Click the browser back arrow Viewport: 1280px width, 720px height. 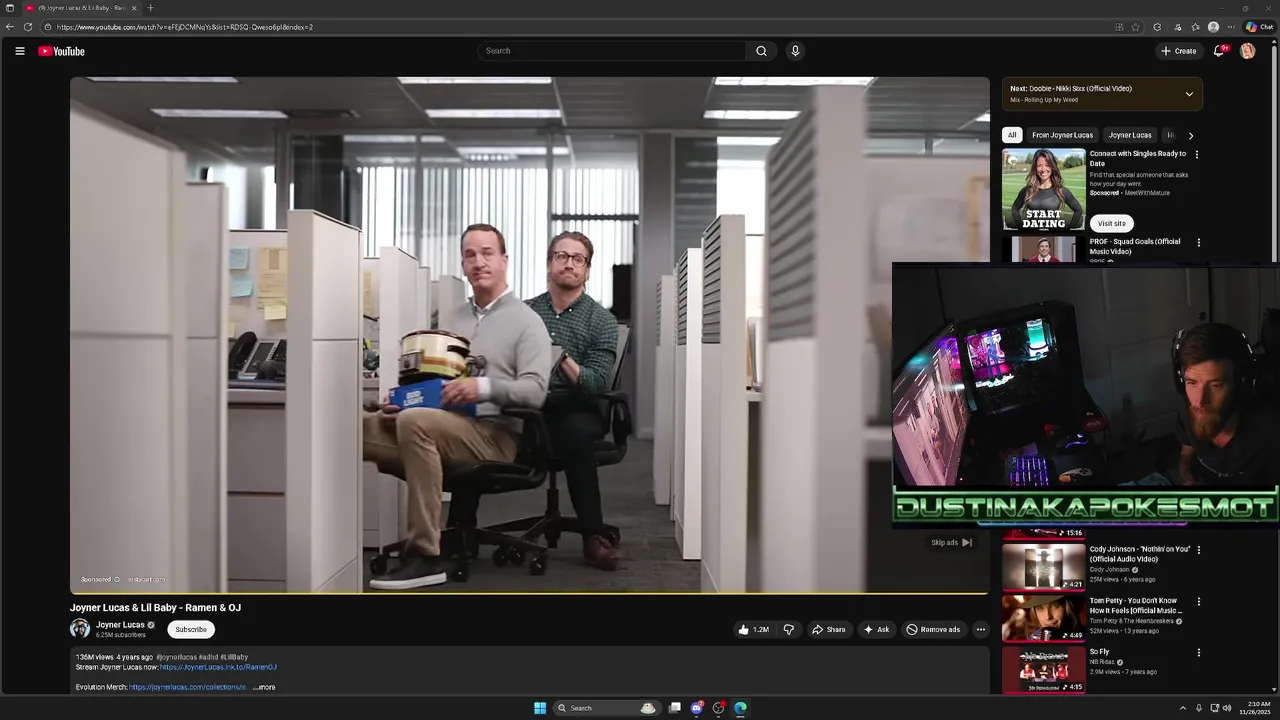(10, 27)
